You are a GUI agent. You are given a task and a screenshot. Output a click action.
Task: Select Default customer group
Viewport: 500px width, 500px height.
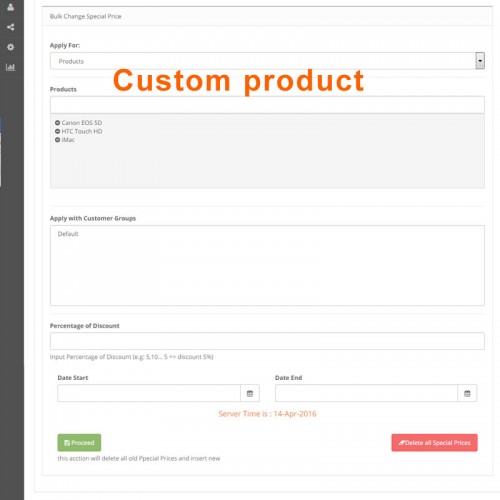(68, 234)
